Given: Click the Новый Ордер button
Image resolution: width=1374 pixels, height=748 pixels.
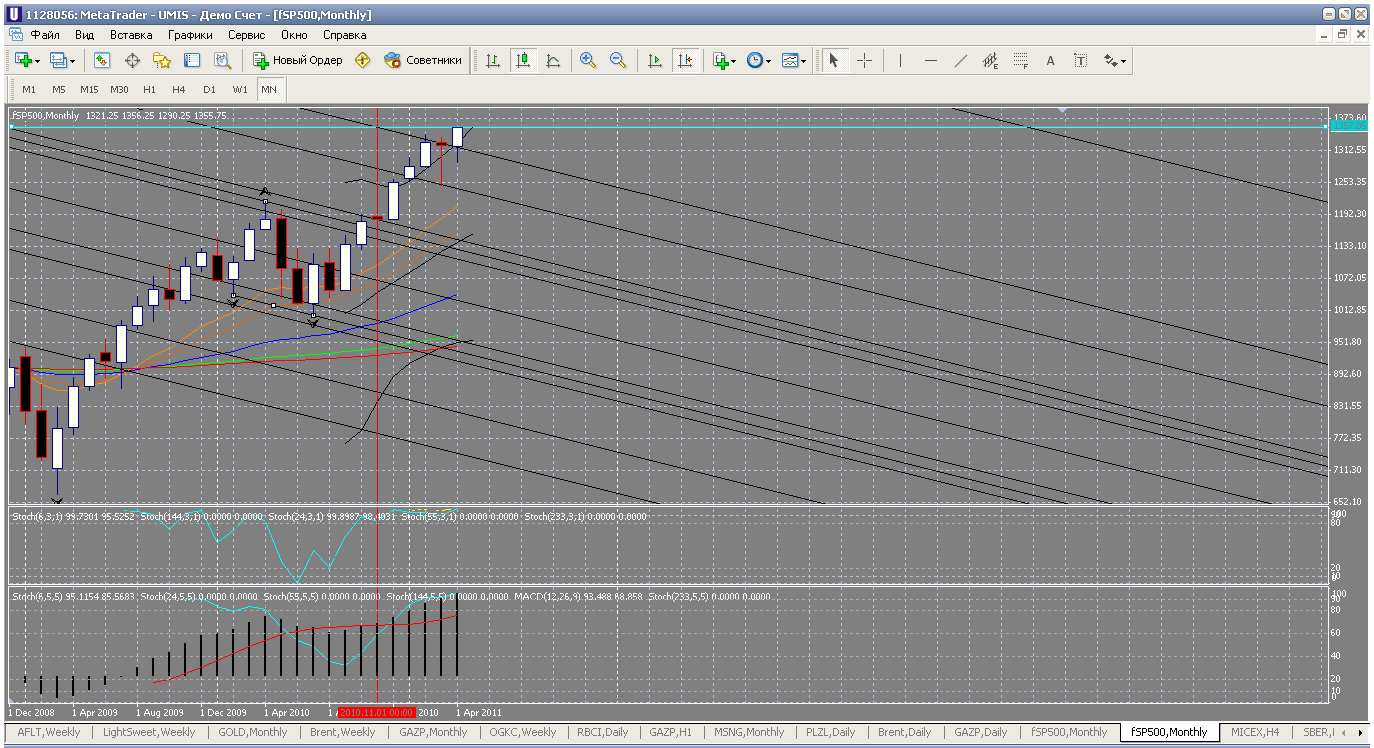Looking at the screenshot, I should 298,61.
